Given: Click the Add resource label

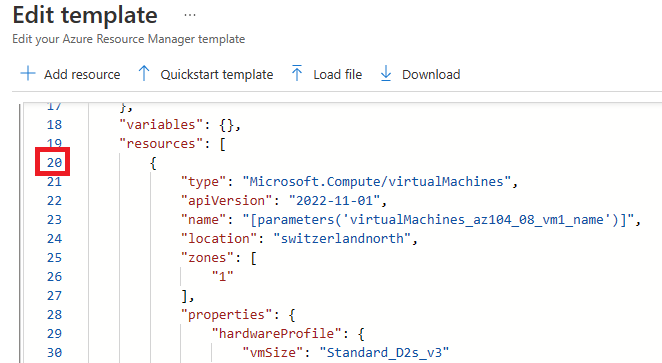Looking at the screenshot, I should [82, 74].
